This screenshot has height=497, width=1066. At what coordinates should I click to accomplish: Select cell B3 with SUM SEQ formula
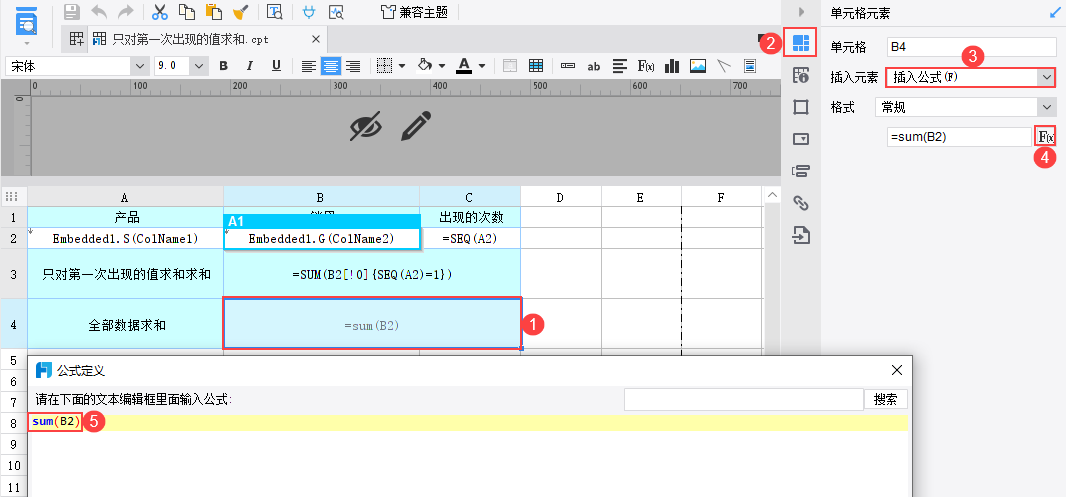(372, 274)
